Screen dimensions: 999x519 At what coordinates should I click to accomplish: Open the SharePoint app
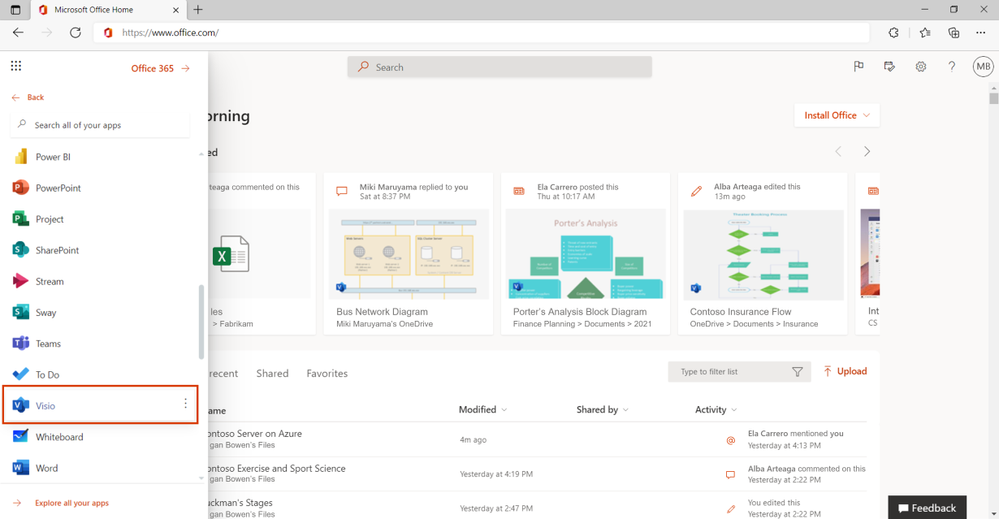pos(57,250)
